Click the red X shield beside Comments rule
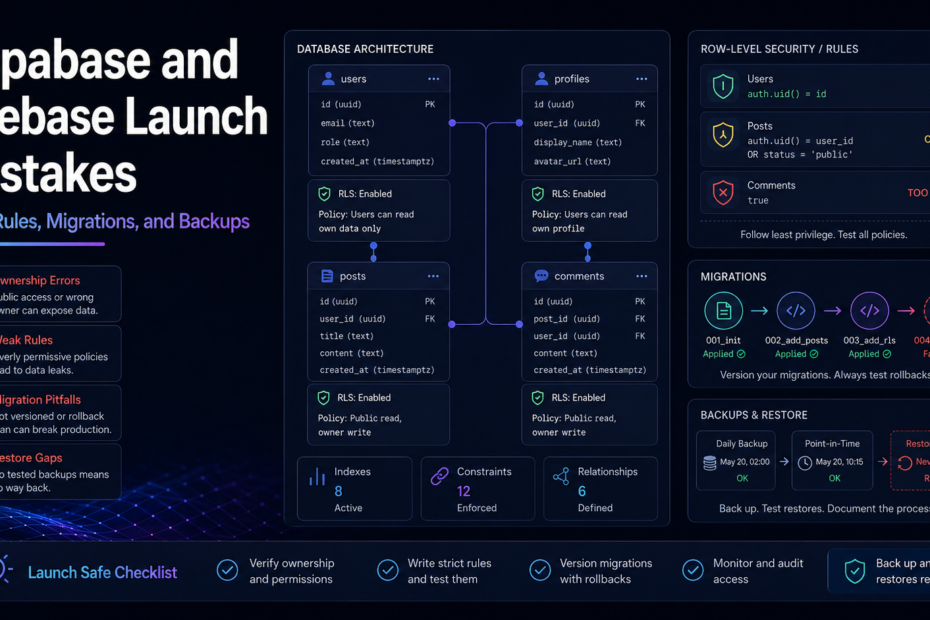The image size is (930, 620). pos(723,193)
